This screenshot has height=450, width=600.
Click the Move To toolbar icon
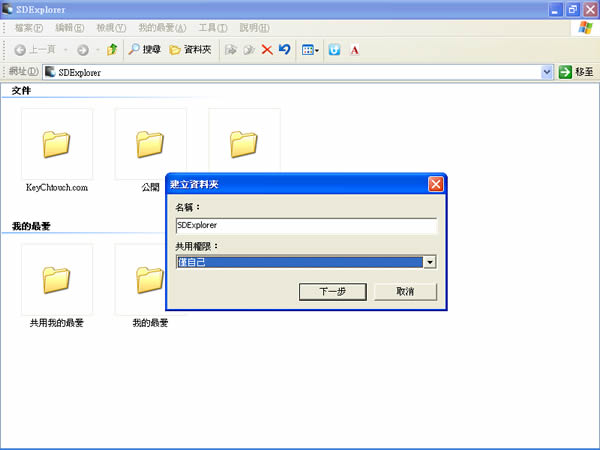coord(230,50)
